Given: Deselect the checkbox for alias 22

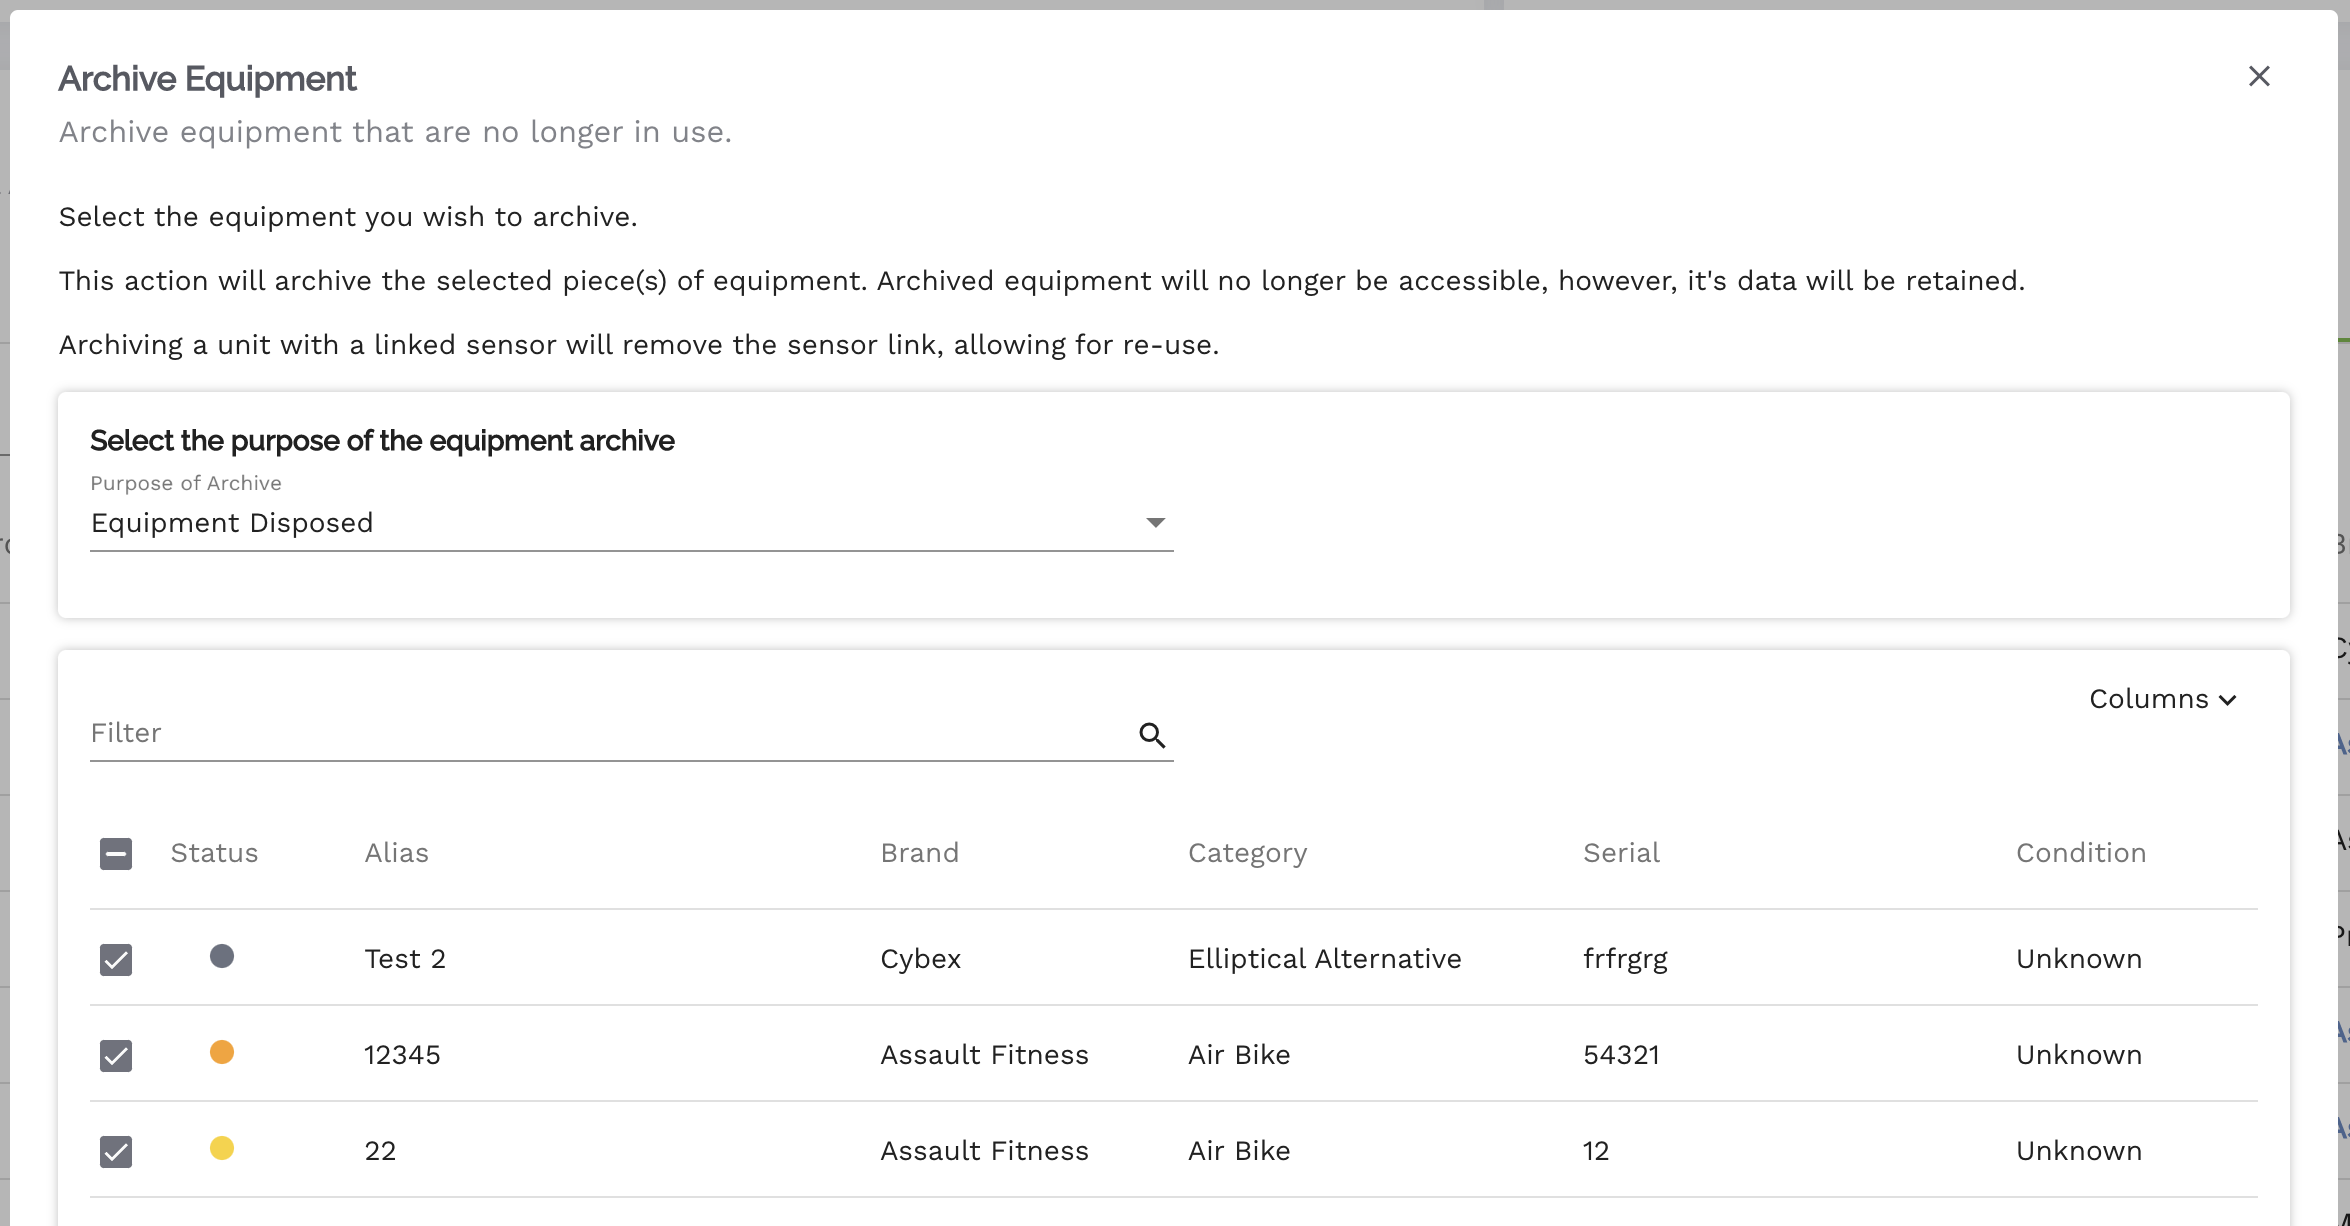Looking at the screenshot, I should click(116, 1152).
